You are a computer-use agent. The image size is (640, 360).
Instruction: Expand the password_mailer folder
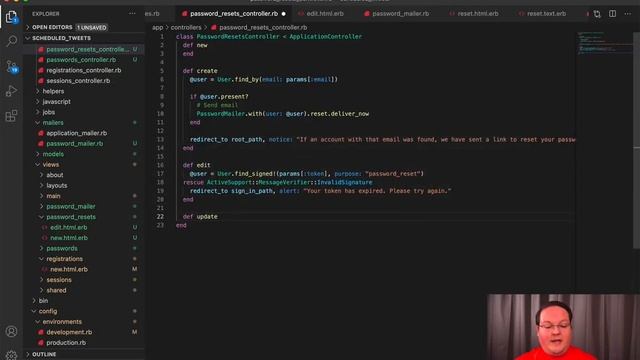point(71,207)
